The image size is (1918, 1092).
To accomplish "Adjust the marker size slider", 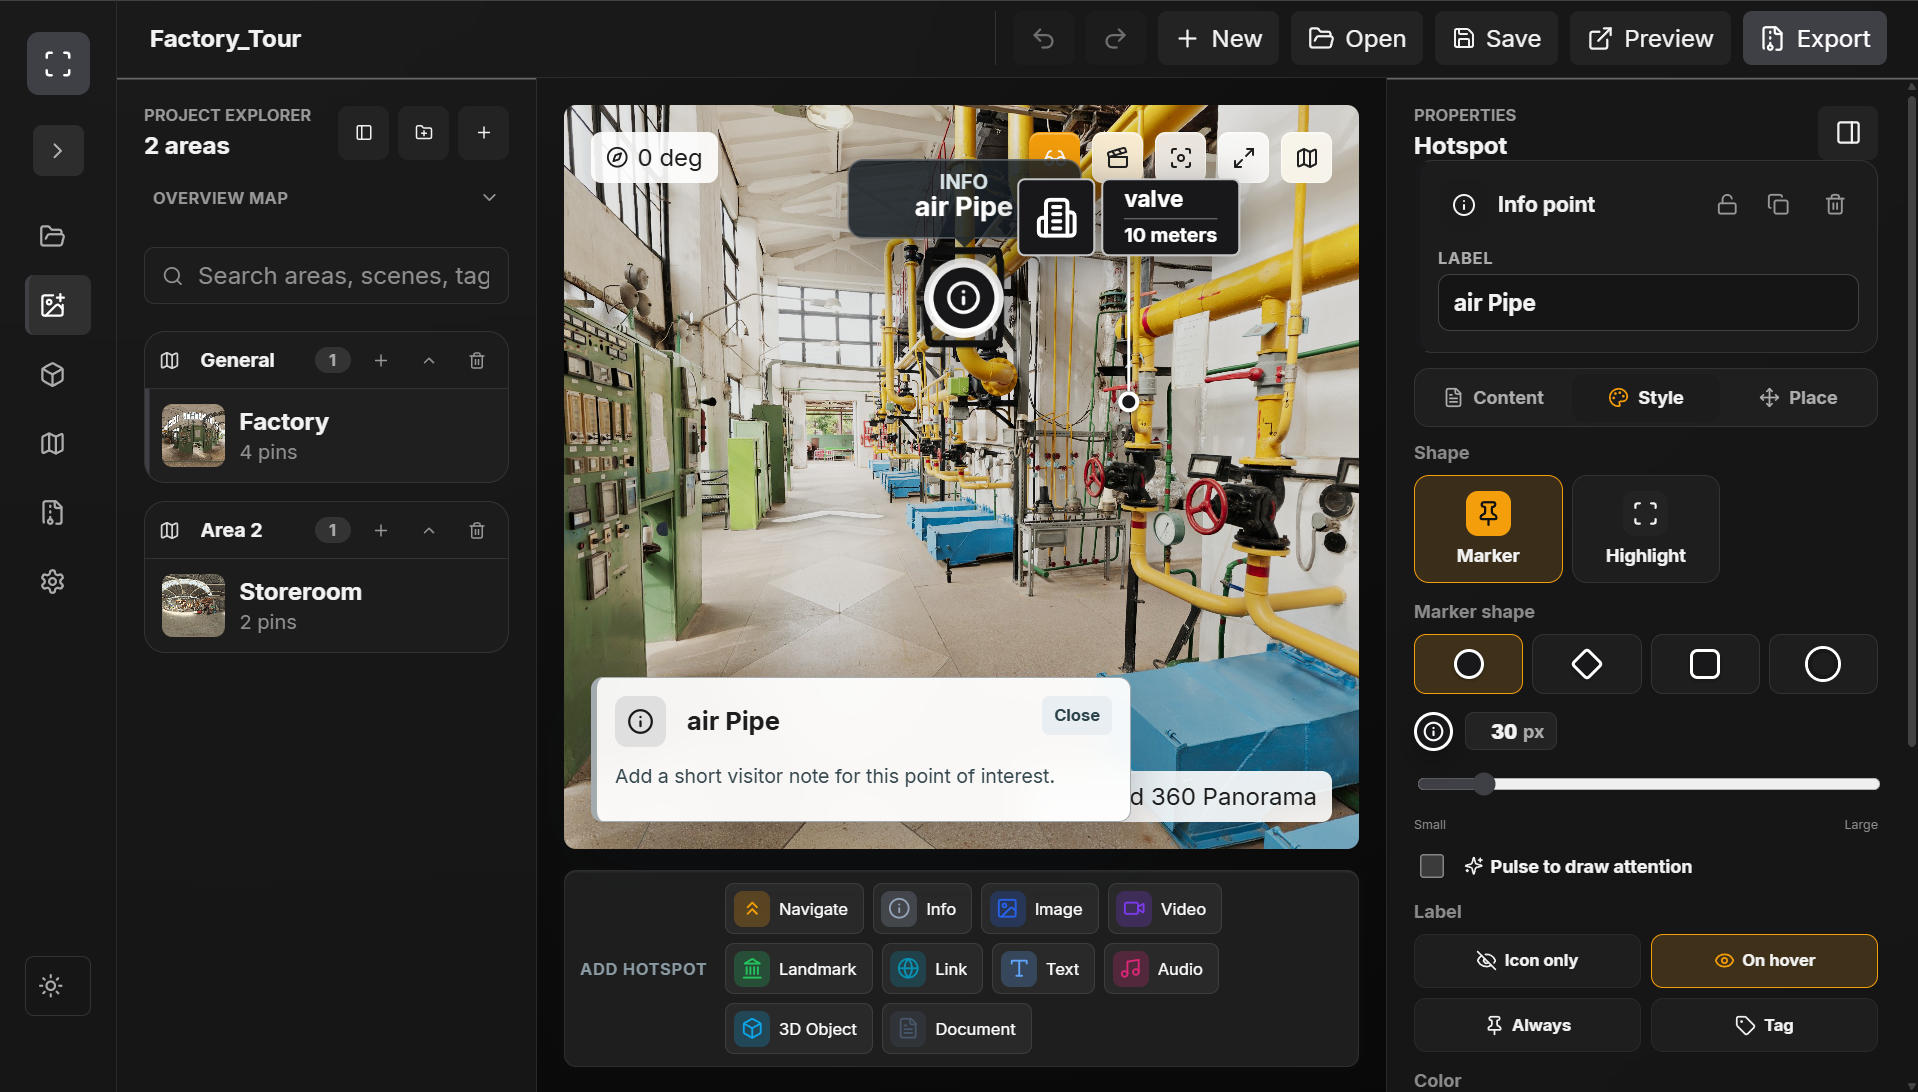I will coord(1648,784).
